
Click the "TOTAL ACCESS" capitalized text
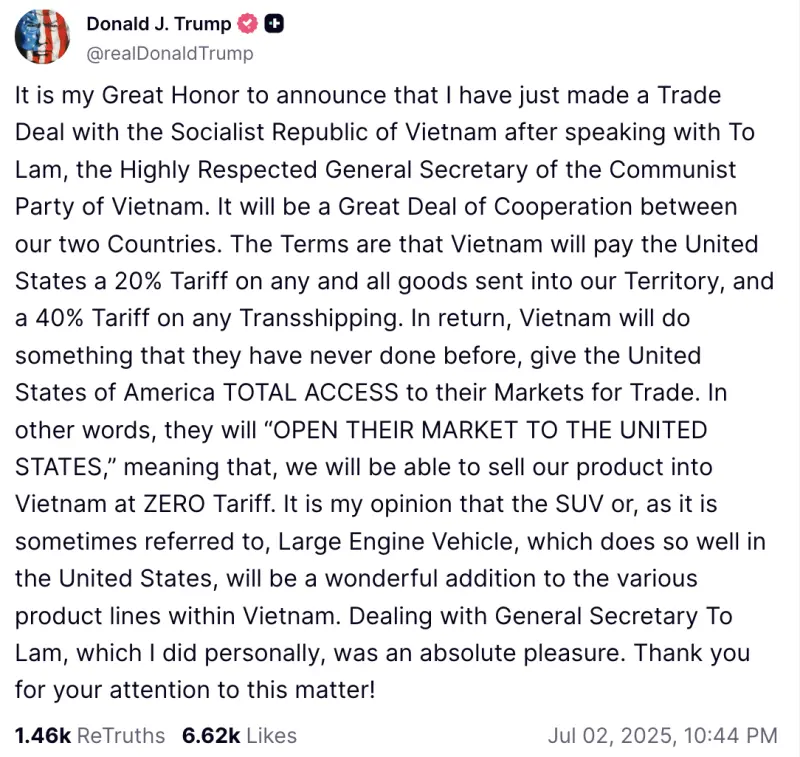(x=311, y=393)
